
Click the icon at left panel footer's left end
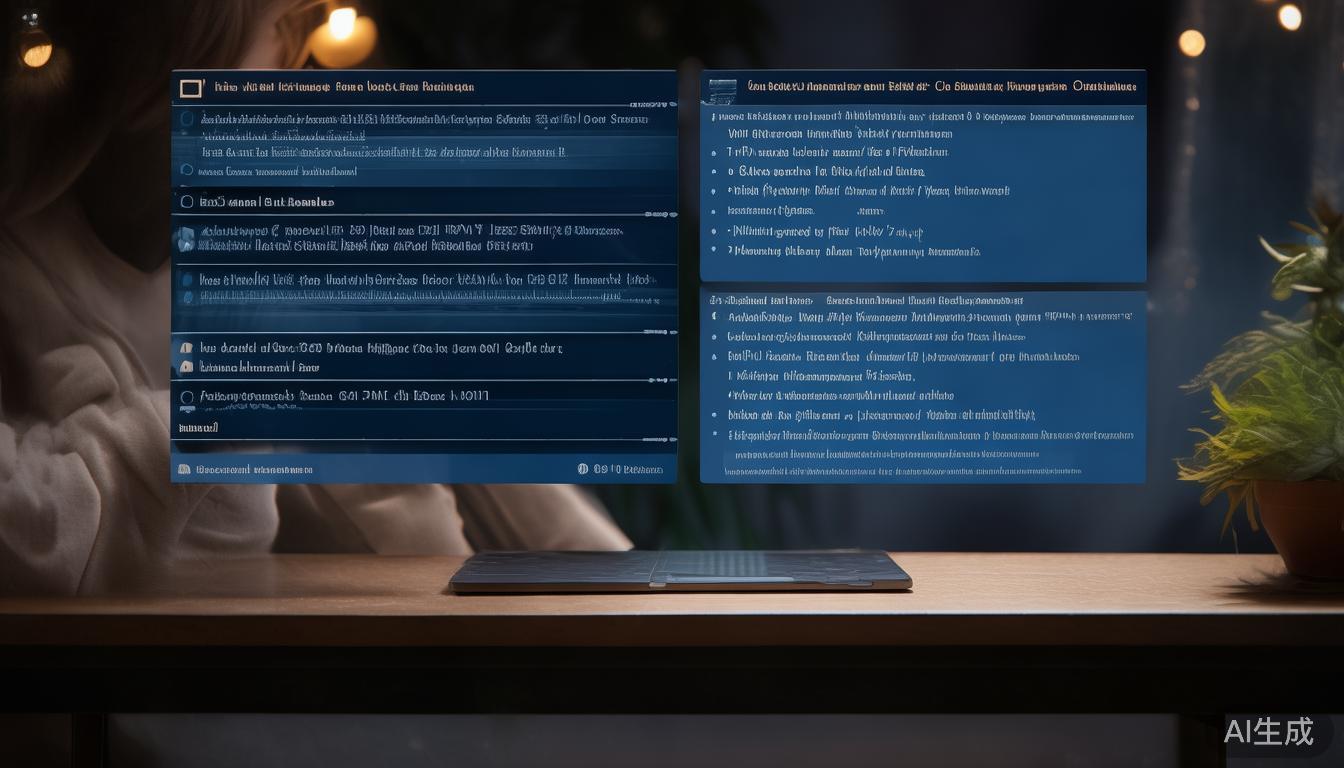tap(184, 469)
